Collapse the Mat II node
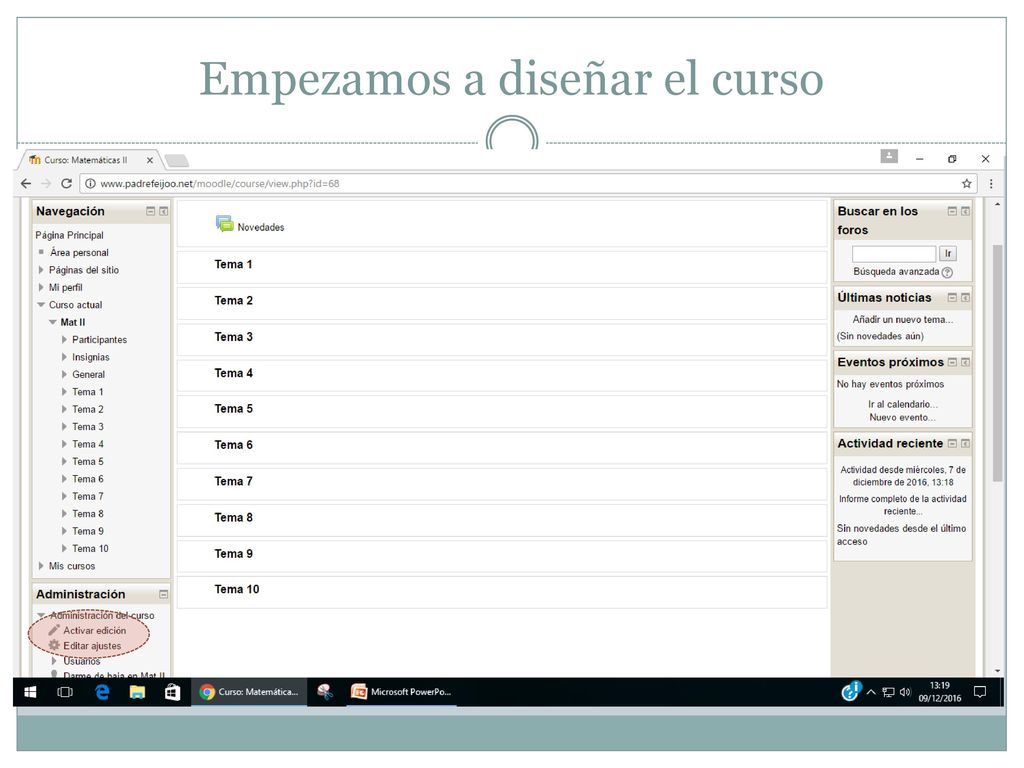Screen dimensions: 1024x768 [53, 322]
